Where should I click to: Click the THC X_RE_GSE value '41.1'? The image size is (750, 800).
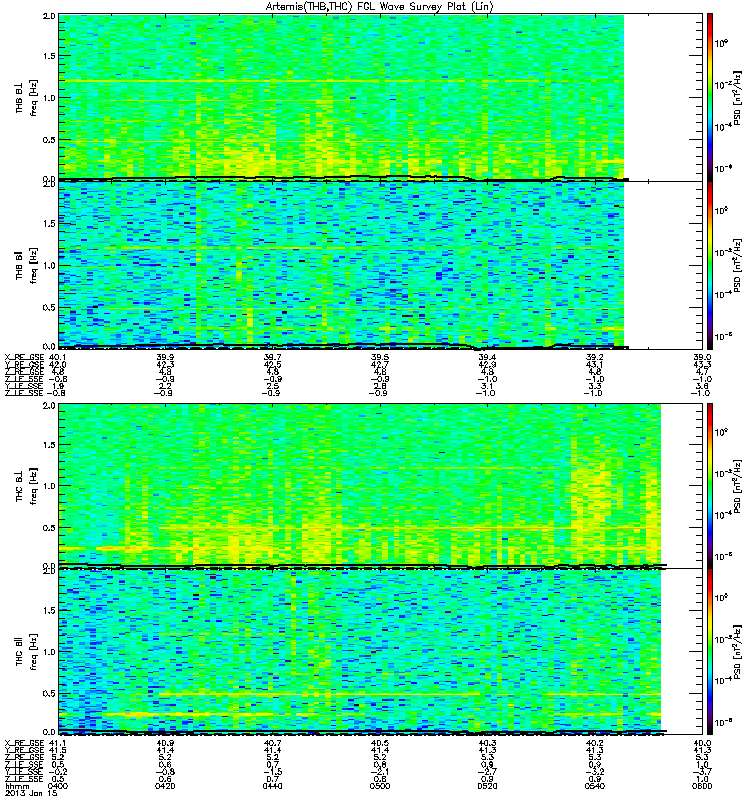[58, 743]
